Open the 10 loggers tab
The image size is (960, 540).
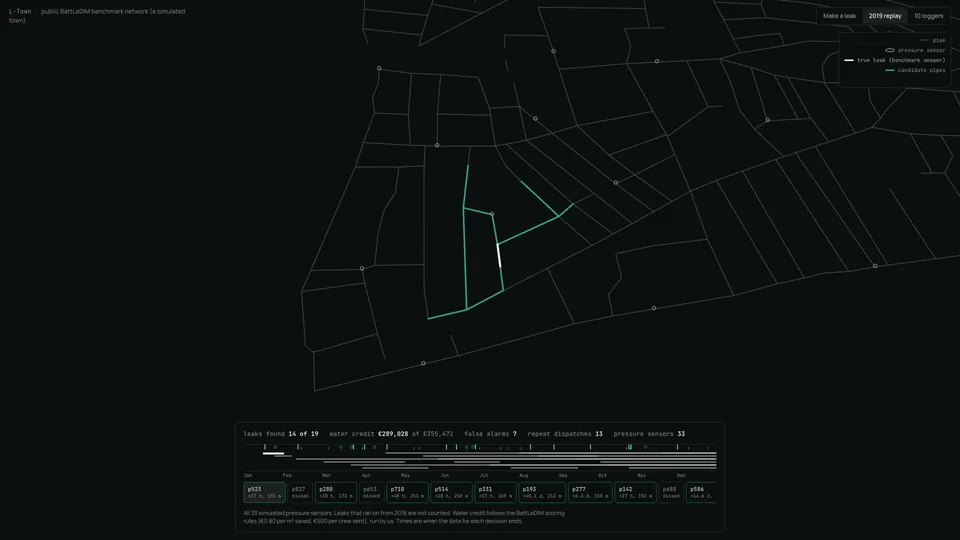[x=928, y=16]
